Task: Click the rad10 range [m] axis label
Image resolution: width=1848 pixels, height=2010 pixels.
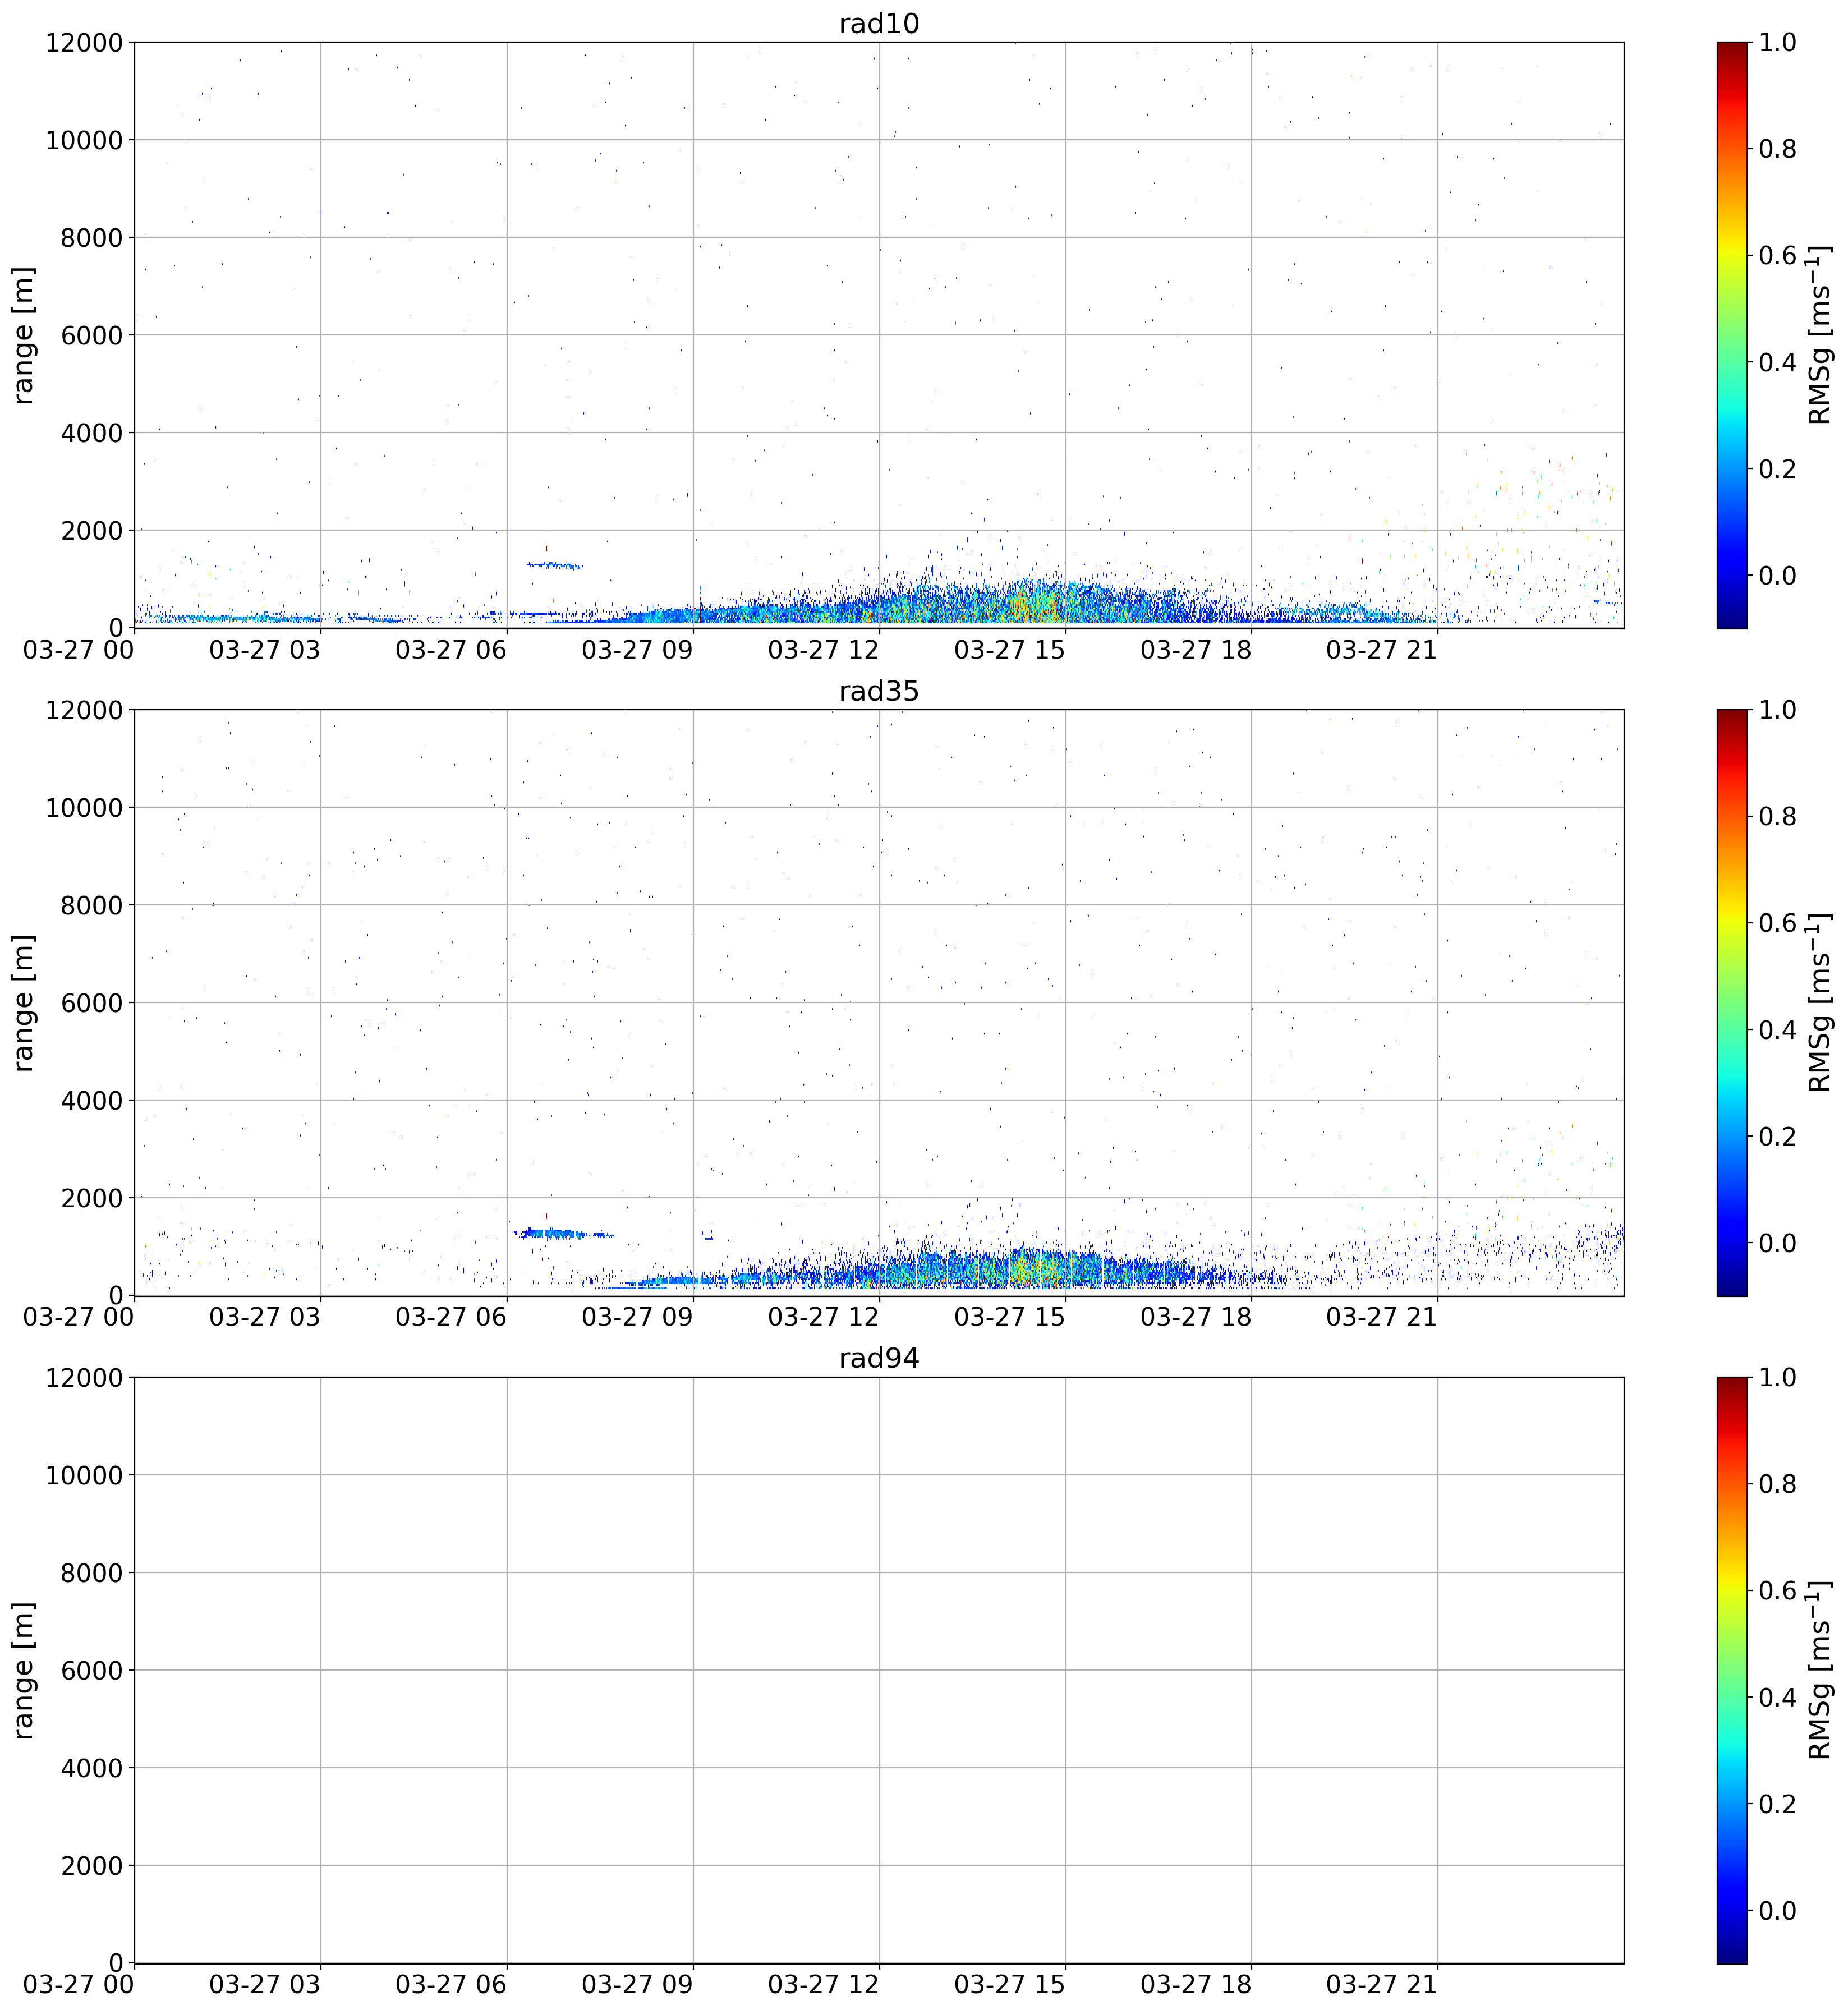Action: click(x=23, y=335)
